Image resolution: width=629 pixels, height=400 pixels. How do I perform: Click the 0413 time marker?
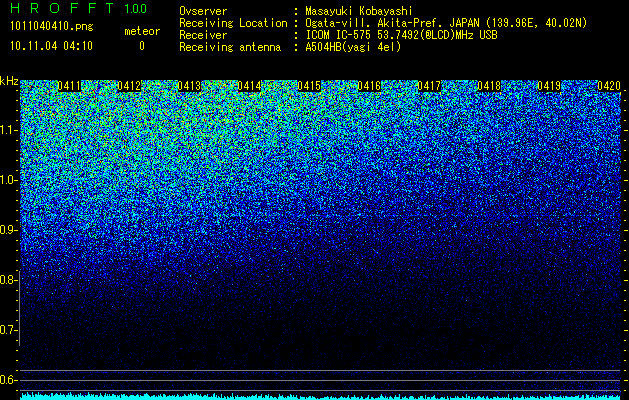click(x=189, y=86)
